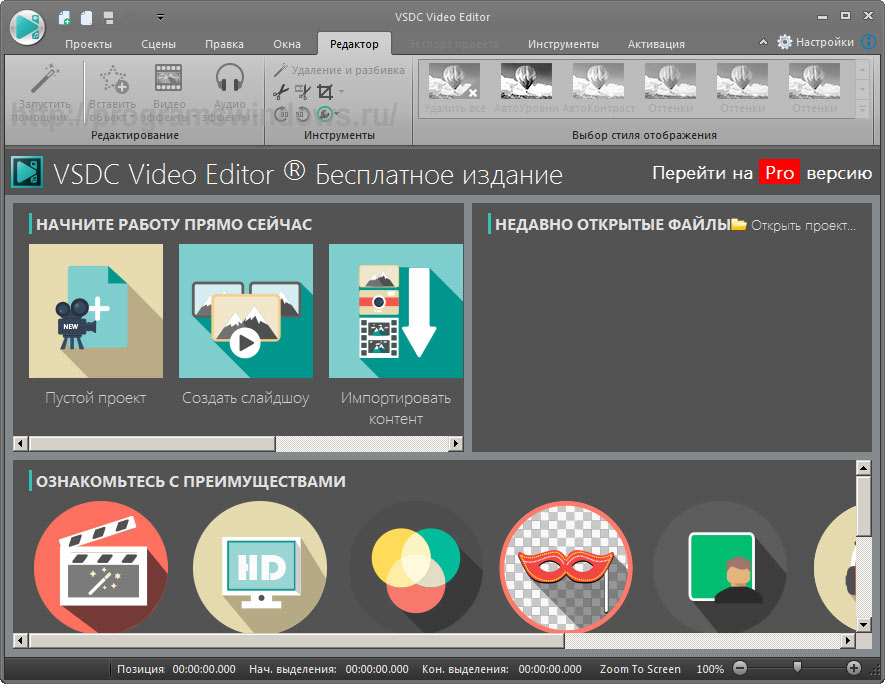Open the Правка tab
The image size is (885, 684).
pos(224,44)
